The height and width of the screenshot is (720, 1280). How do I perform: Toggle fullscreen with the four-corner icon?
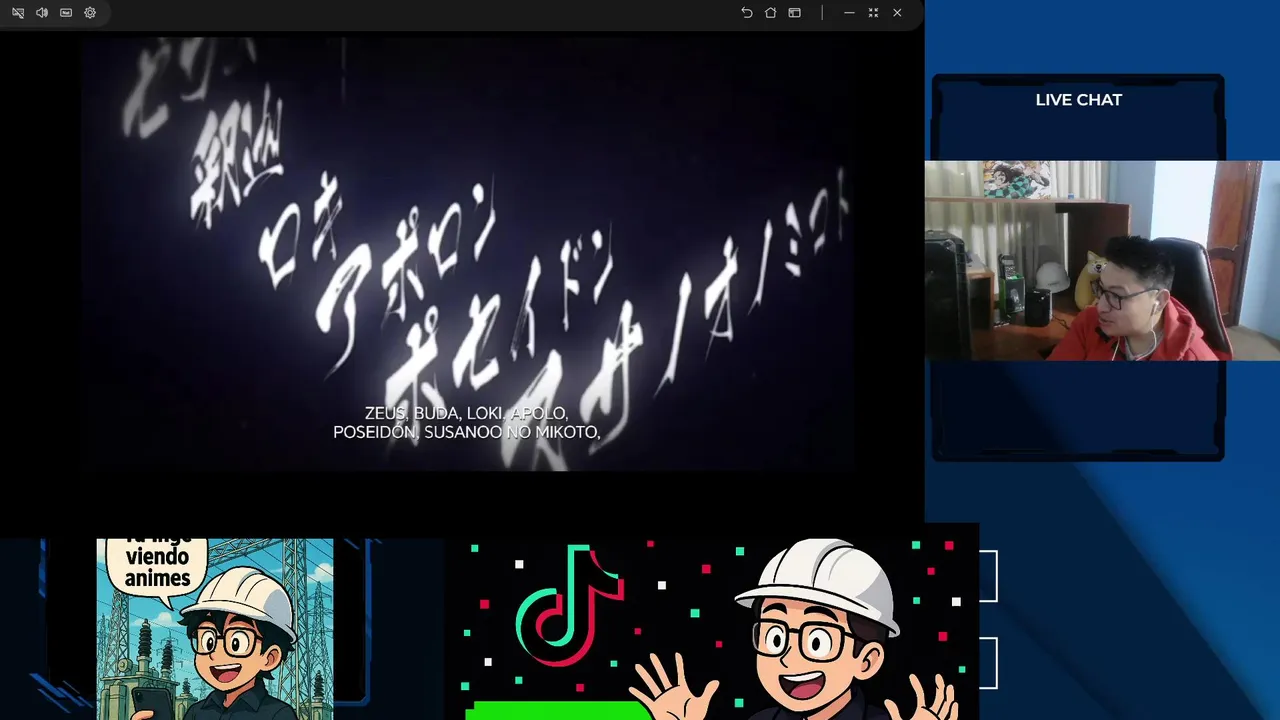(x=873, y=13)
